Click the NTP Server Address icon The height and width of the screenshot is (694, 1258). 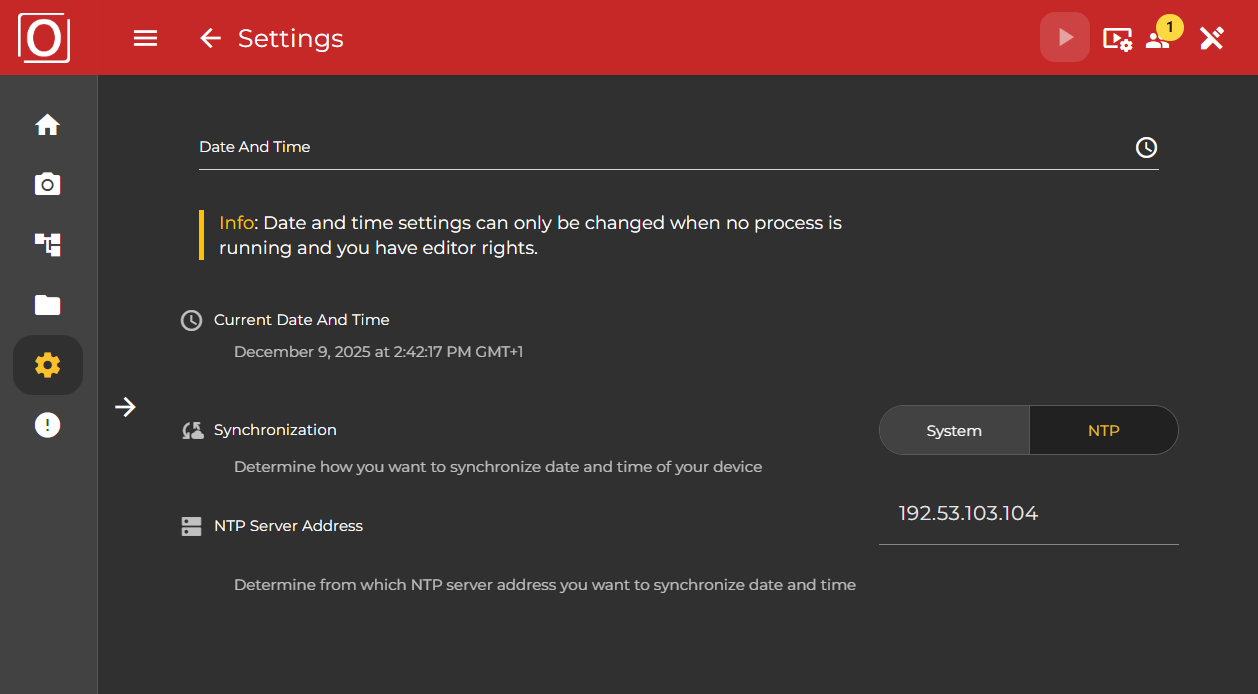[x=191, y=526]
